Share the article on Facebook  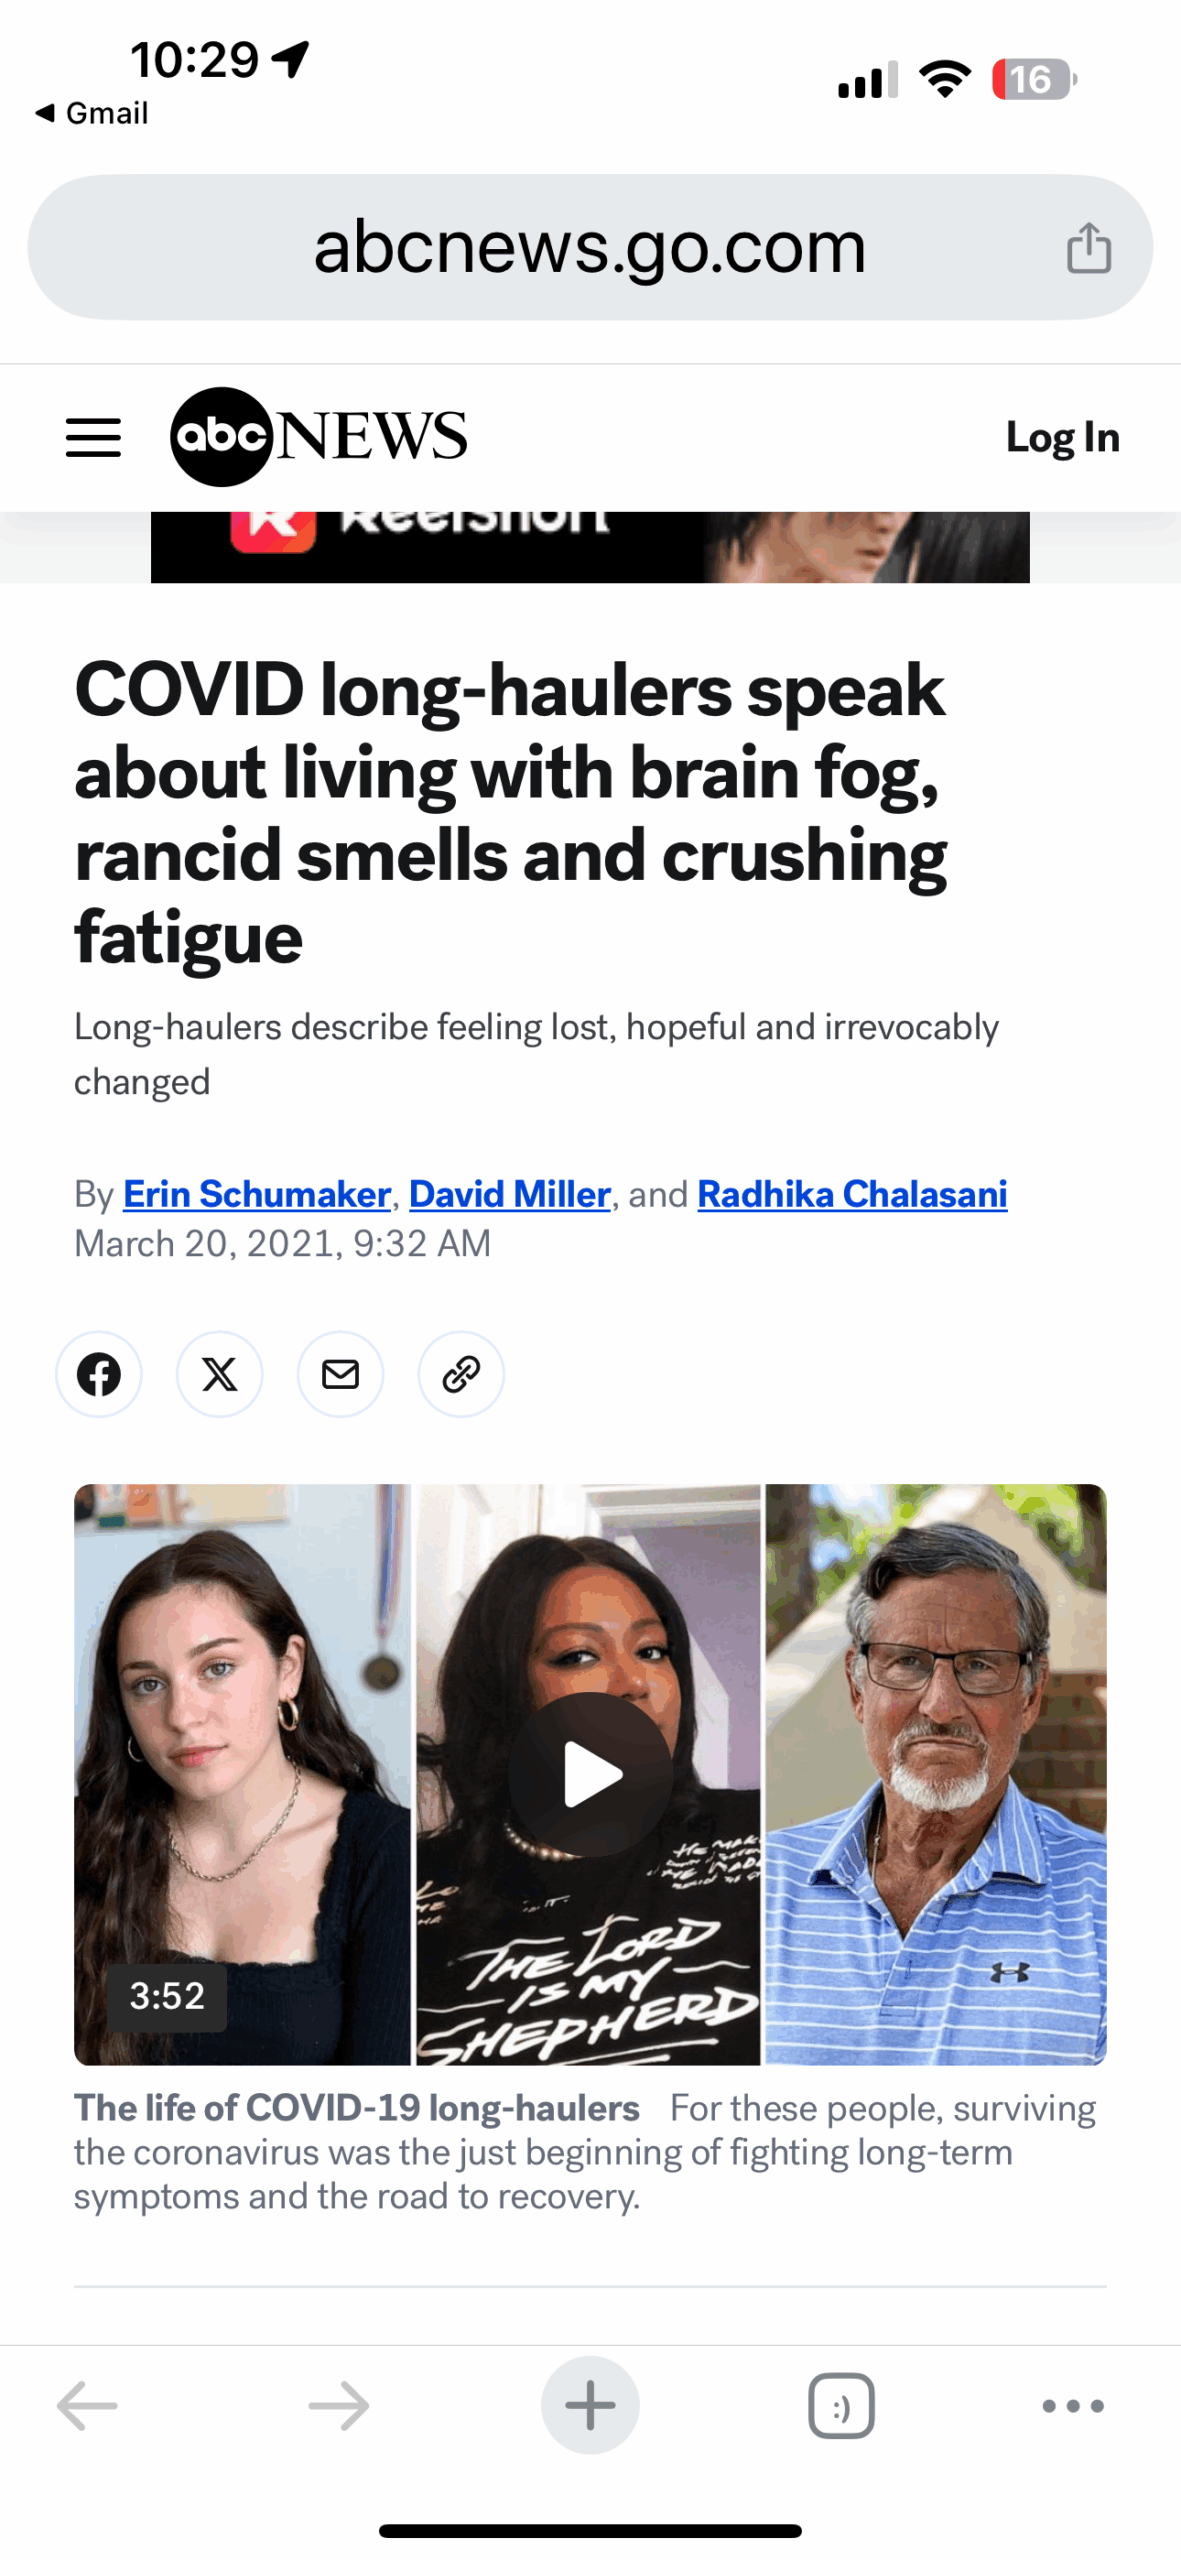click(x=99, y=1373)
